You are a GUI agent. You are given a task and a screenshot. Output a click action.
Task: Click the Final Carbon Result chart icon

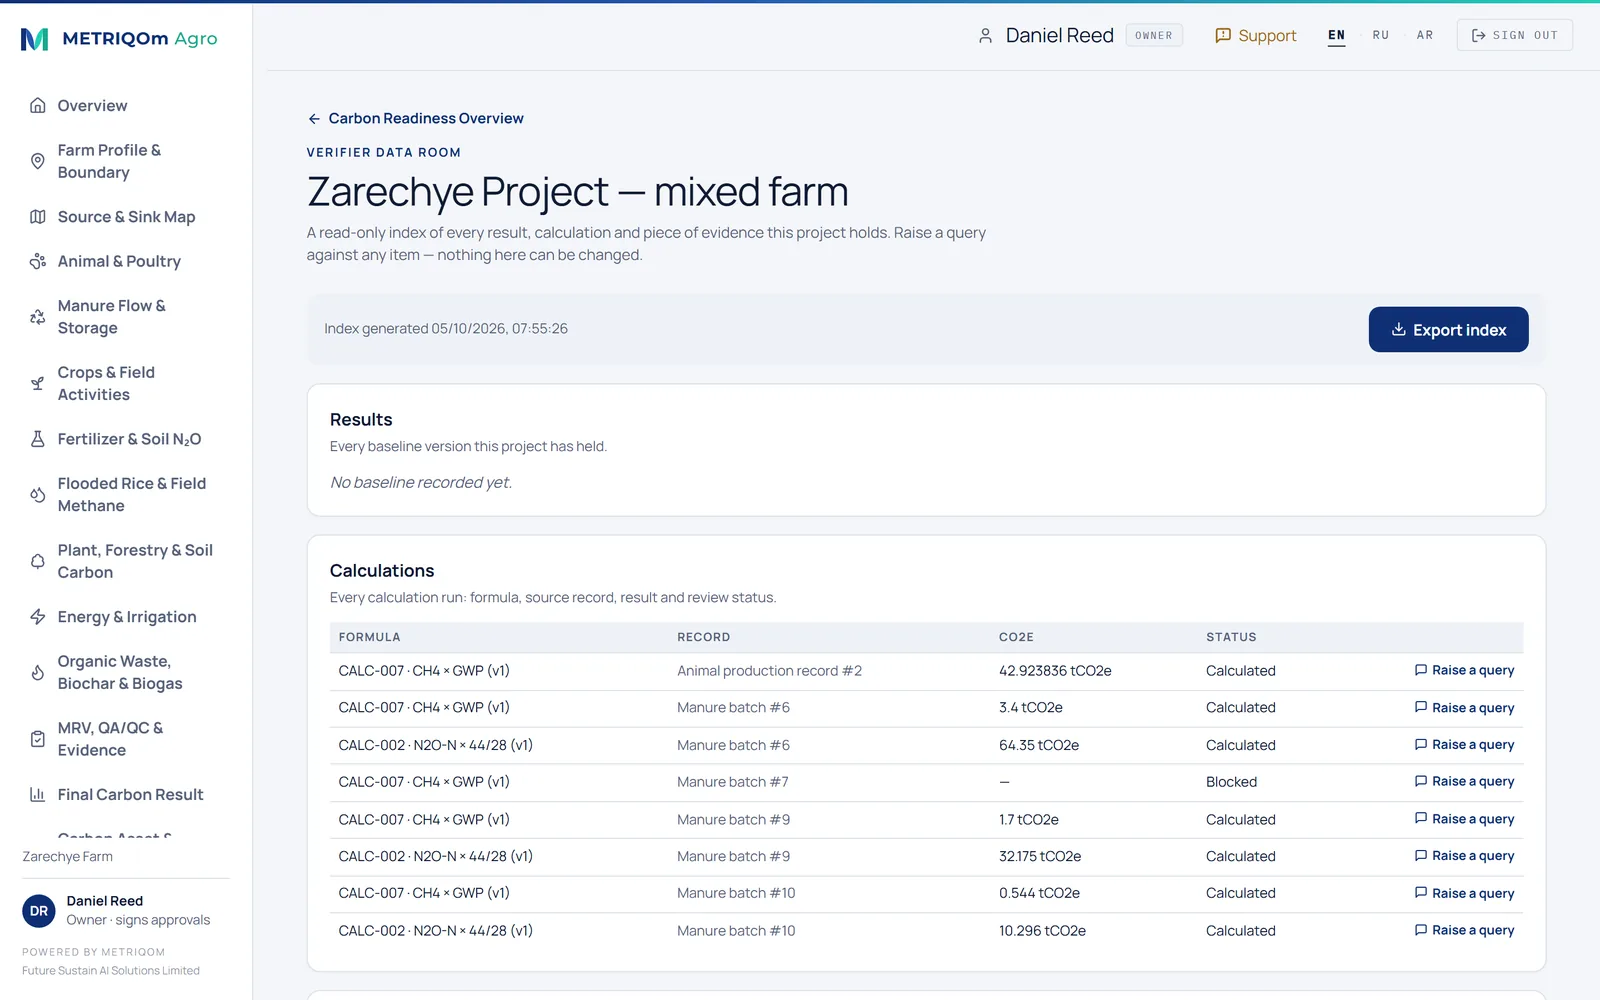coord(38,795)
